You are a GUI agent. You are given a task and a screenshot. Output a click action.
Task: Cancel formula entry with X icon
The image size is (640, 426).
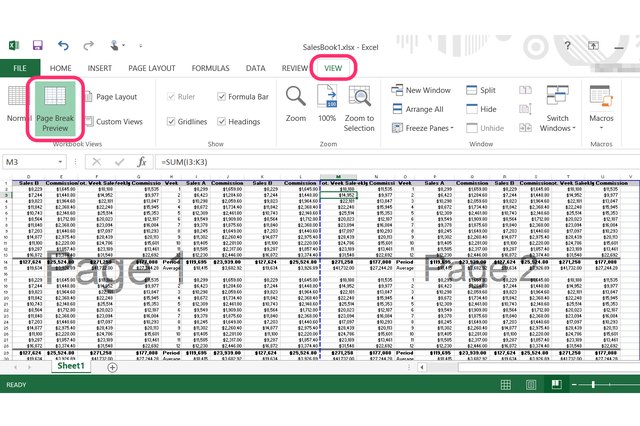point(96,162)
